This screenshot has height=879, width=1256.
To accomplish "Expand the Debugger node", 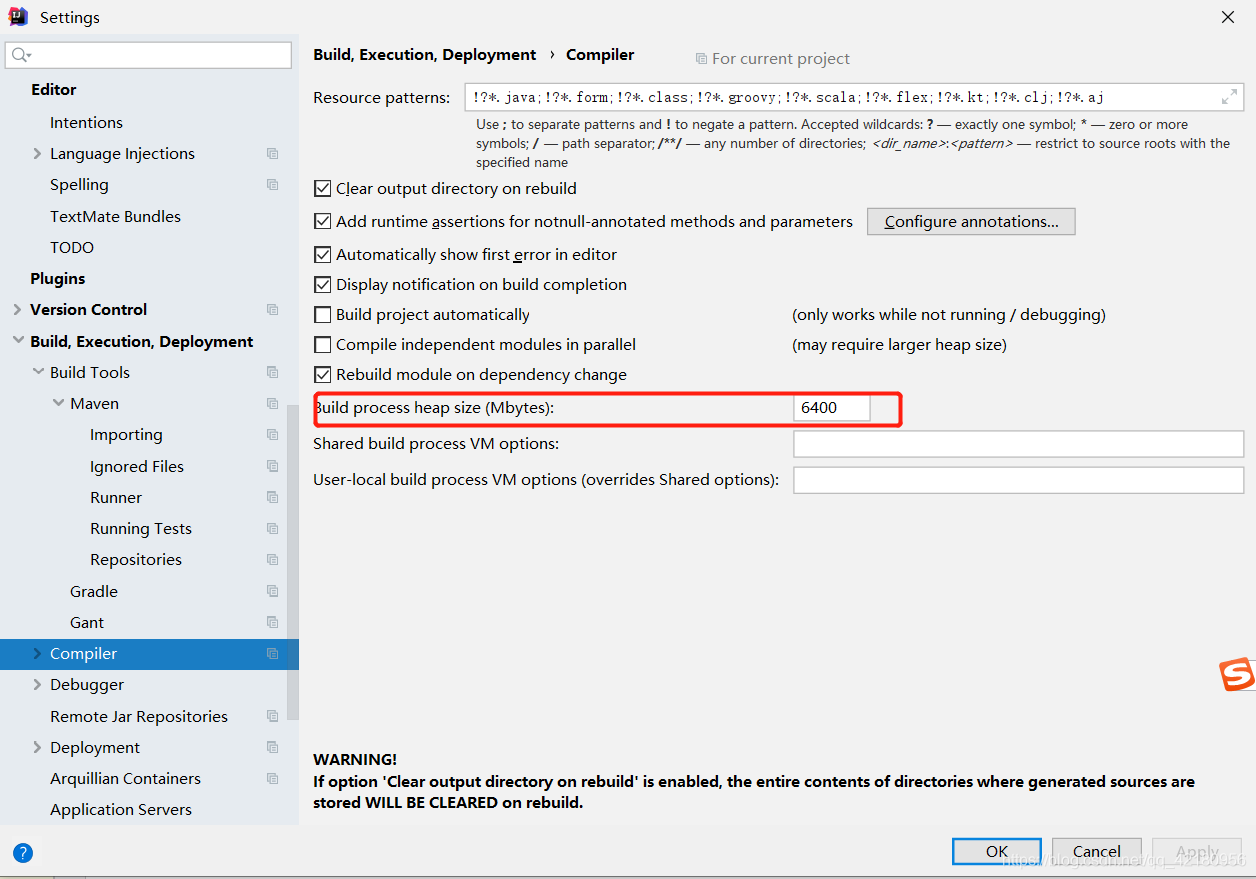I will (37, 685).
